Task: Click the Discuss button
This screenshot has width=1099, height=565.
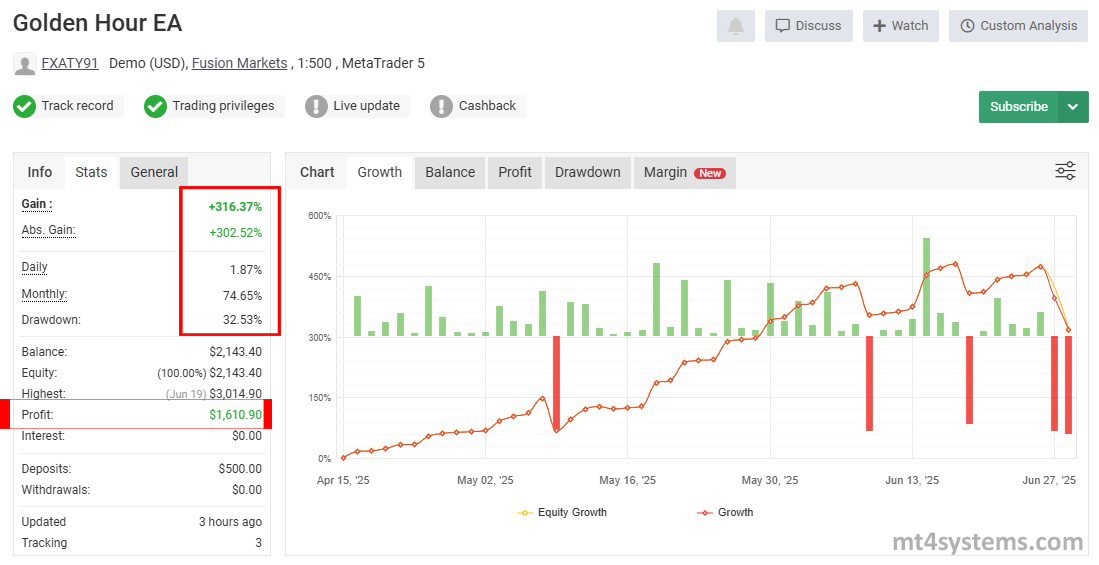Action: click(808, 26)
